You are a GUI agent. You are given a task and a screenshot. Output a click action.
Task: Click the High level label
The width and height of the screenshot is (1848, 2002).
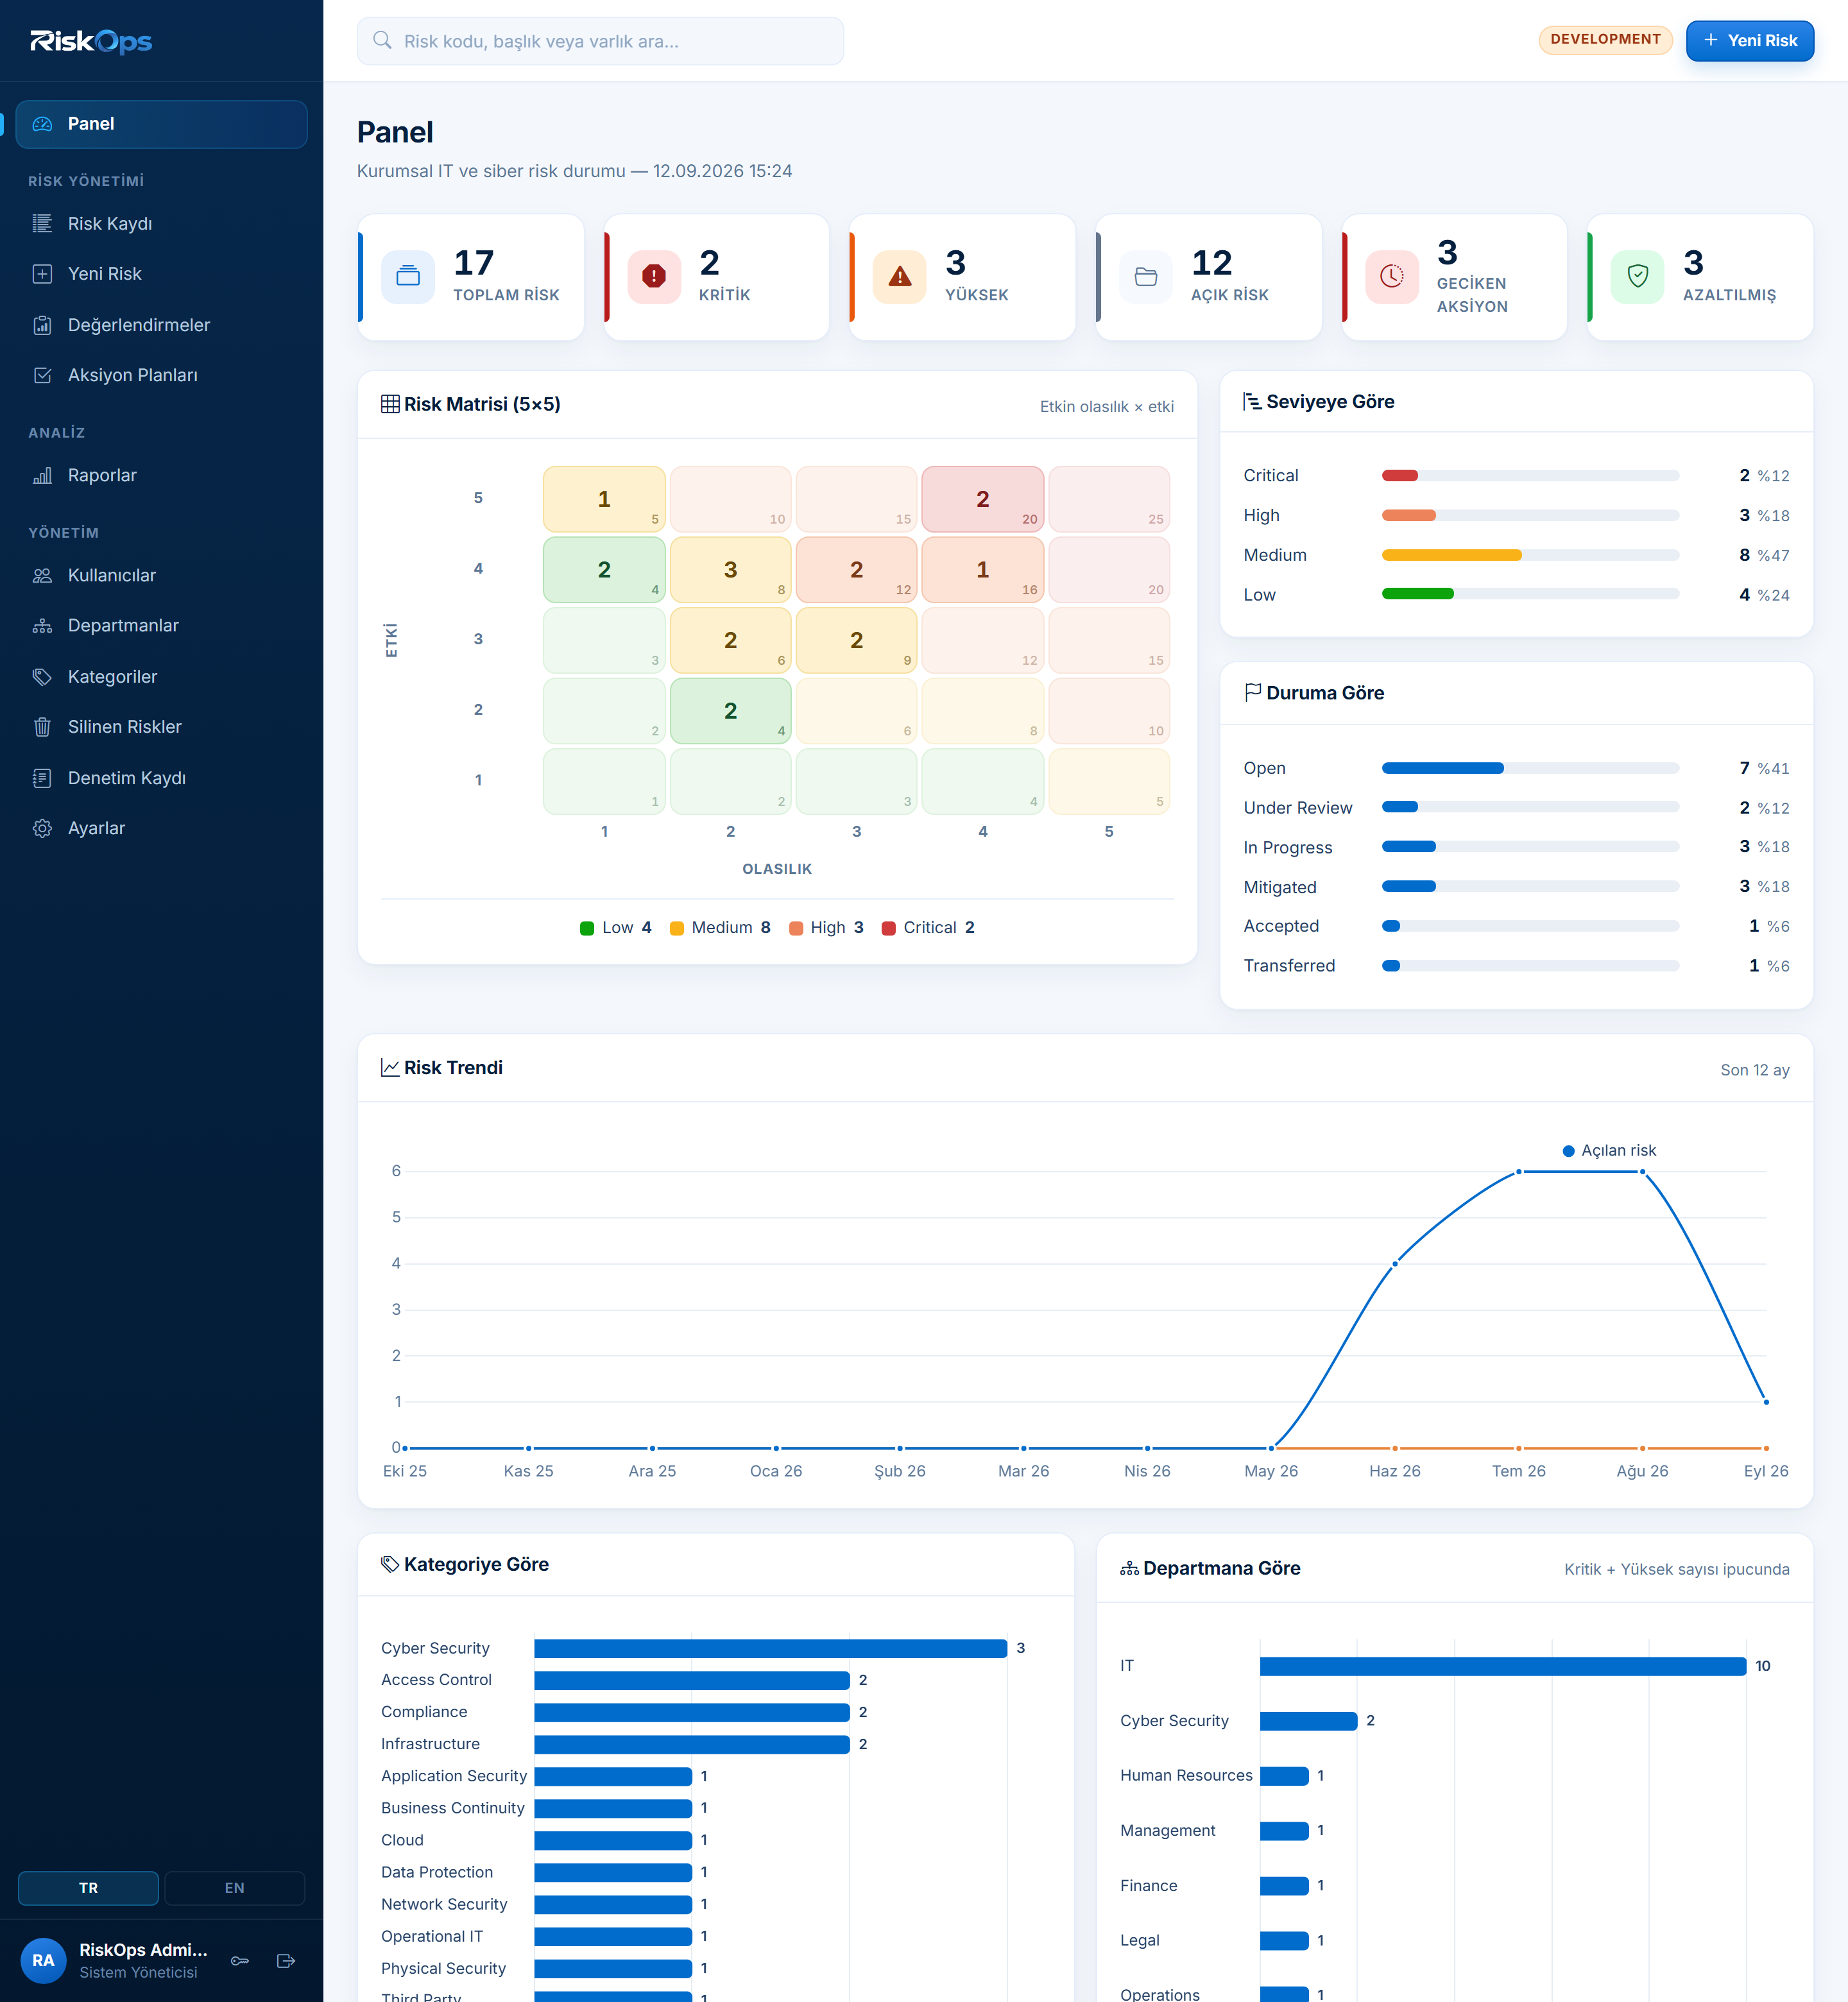[1261, 515]
